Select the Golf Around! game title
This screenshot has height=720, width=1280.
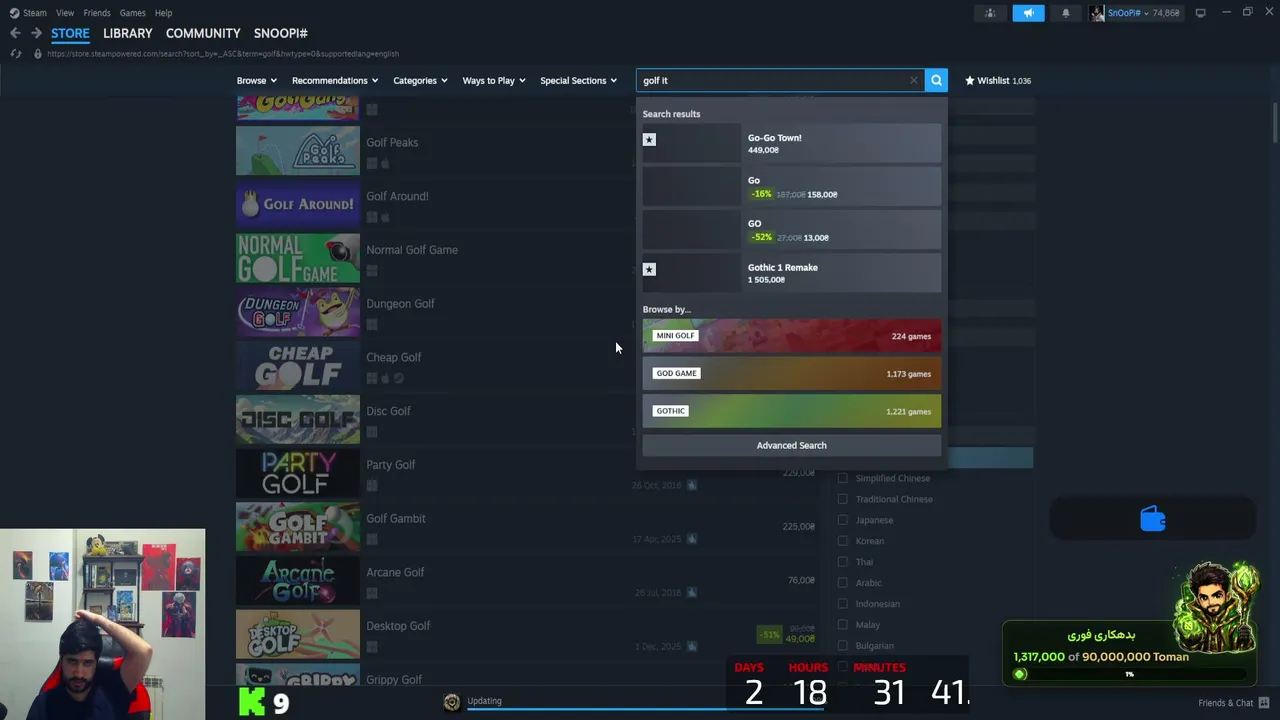point(397,196)
